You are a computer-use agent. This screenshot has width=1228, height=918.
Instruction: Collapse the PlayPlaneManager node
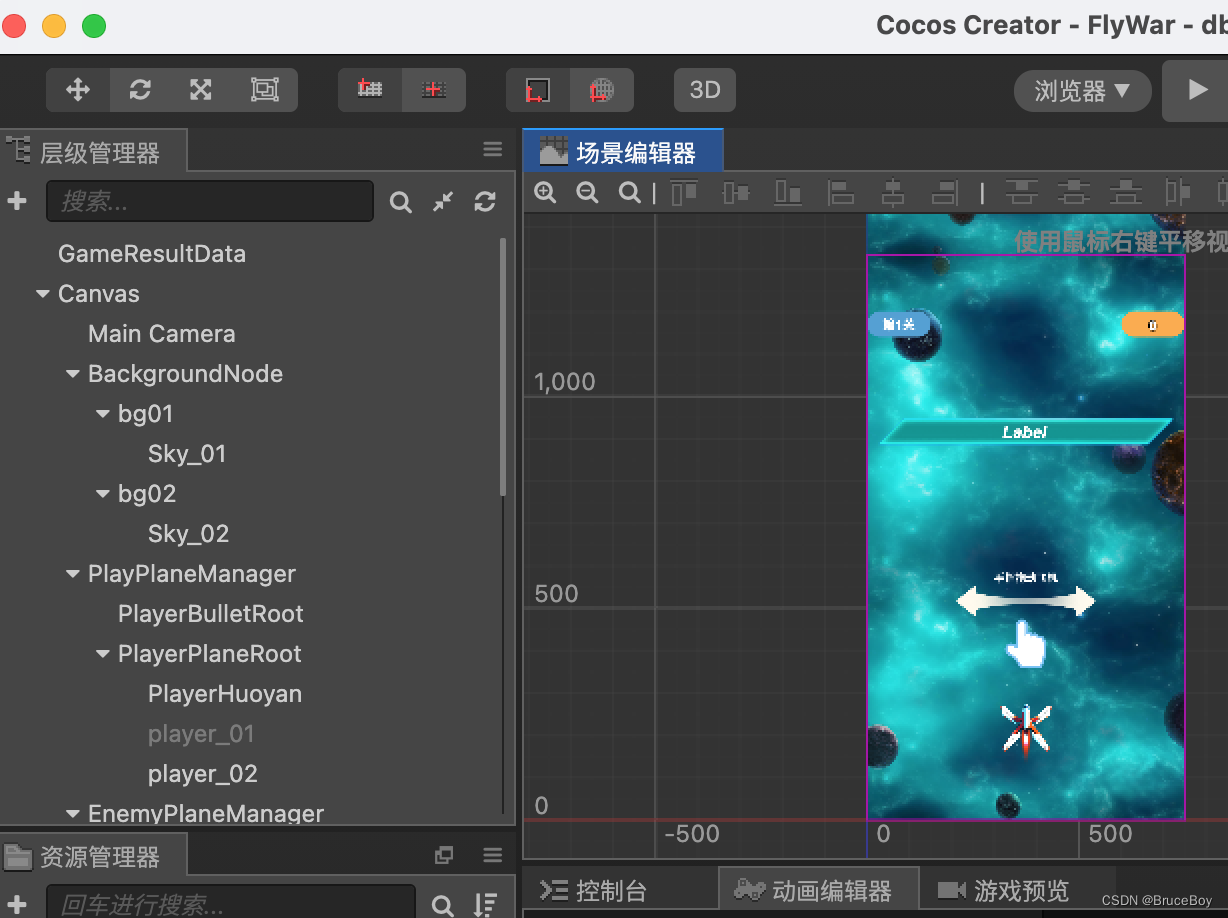tap(71, 573)
